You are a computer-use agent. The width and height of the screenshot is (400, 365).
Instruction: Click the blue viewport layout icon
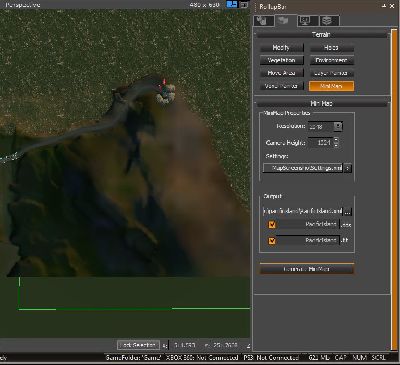(x=232, y=4)
